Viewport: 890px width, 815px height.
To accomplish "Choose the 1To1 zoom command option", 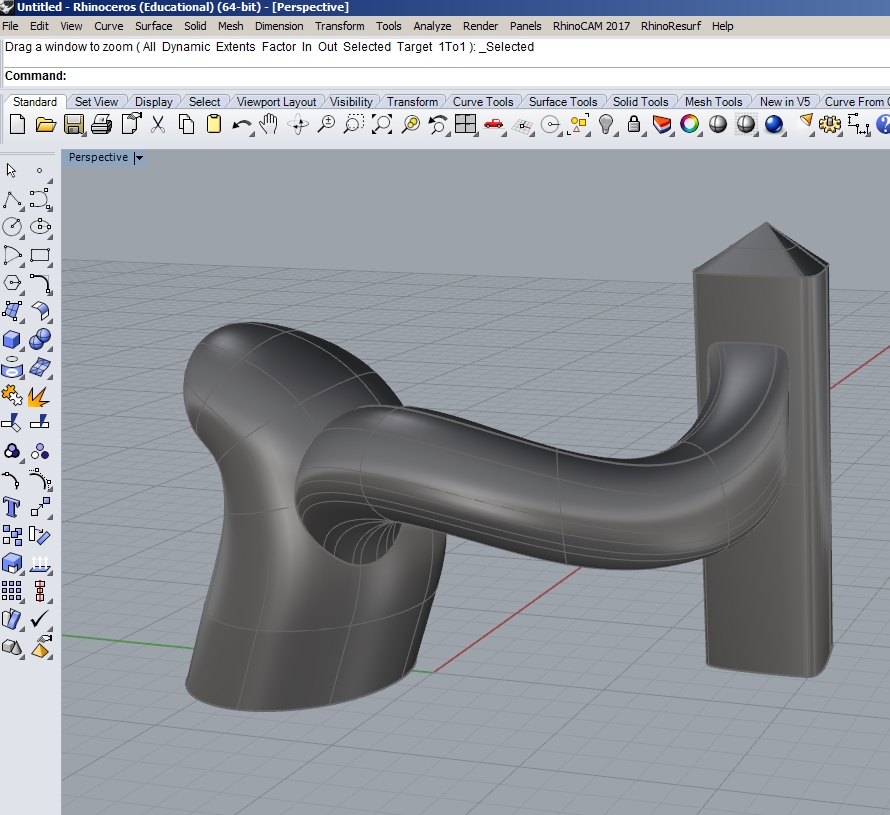I will pyautogui.click(x=452, y=47).
